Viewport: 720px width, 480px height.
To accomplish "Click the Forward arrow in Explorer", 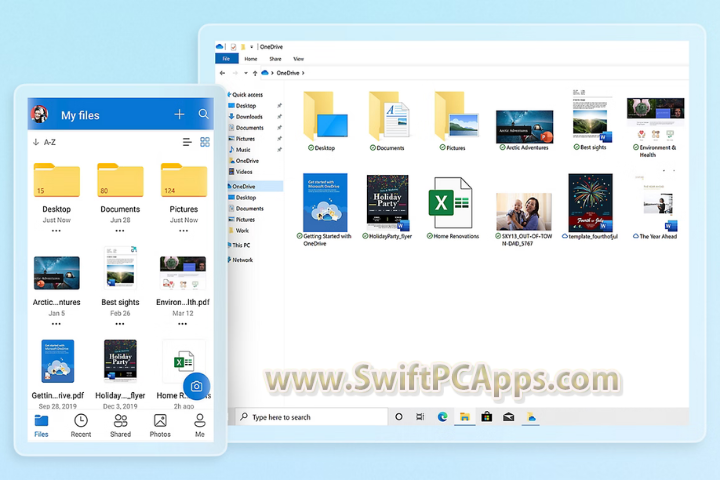I will click(235, 73).
